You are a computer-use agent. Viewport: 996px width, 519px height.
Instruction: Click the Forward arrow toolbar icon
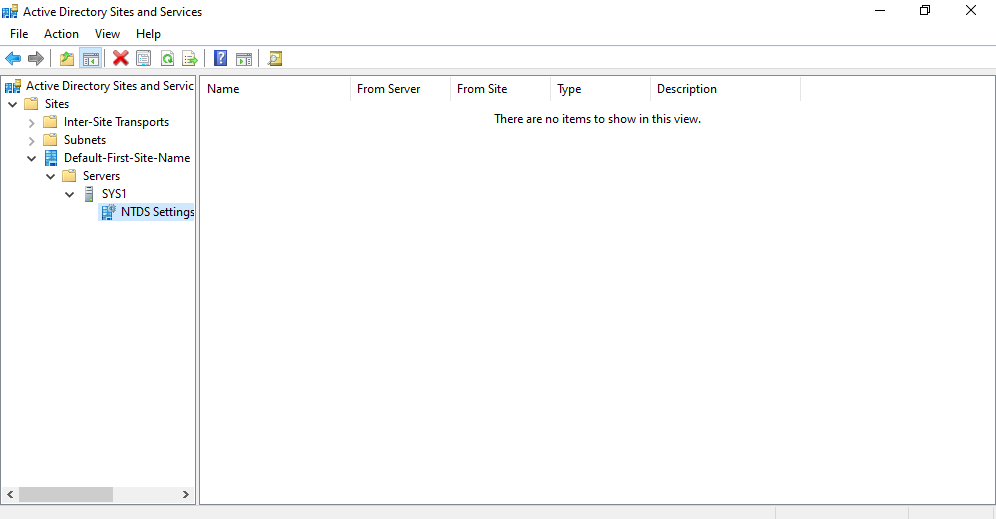click(x=36, y=59)
